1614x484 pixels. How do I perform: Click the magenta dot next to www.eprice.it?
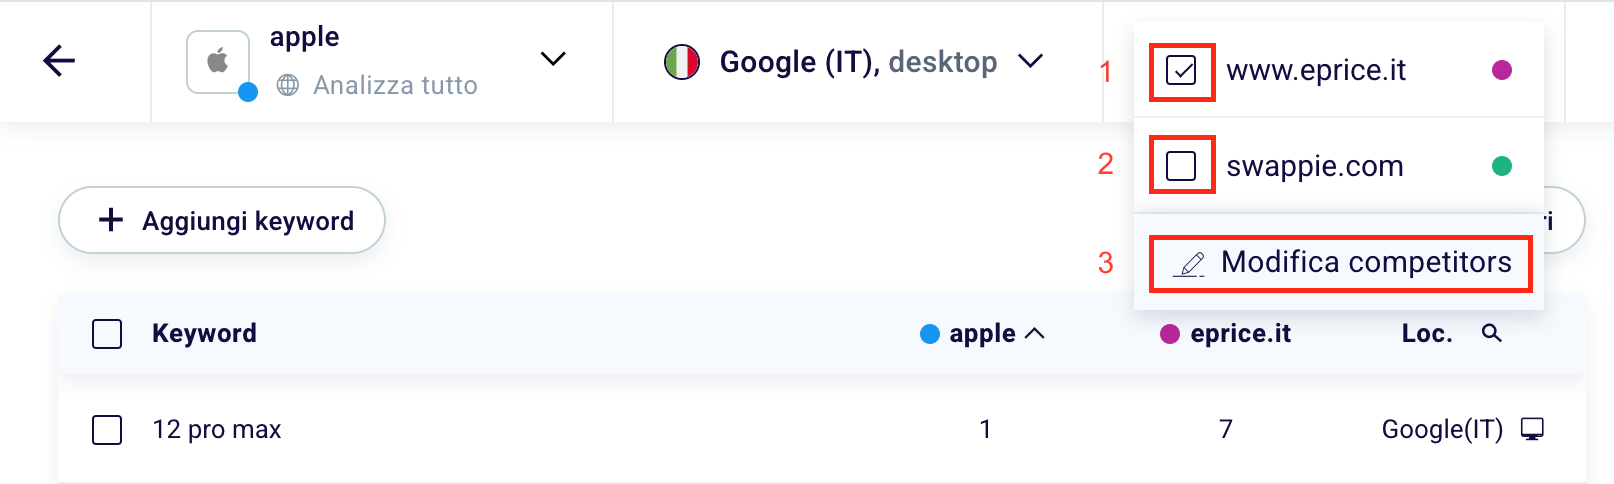(x=1501, y=70)
